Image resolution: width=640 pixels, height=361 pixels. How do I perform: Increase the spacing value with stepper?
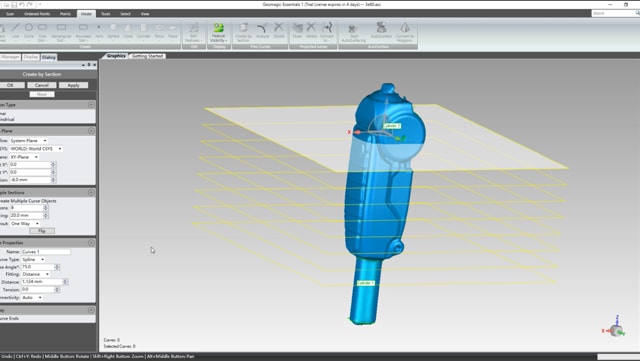pos(46,214)
